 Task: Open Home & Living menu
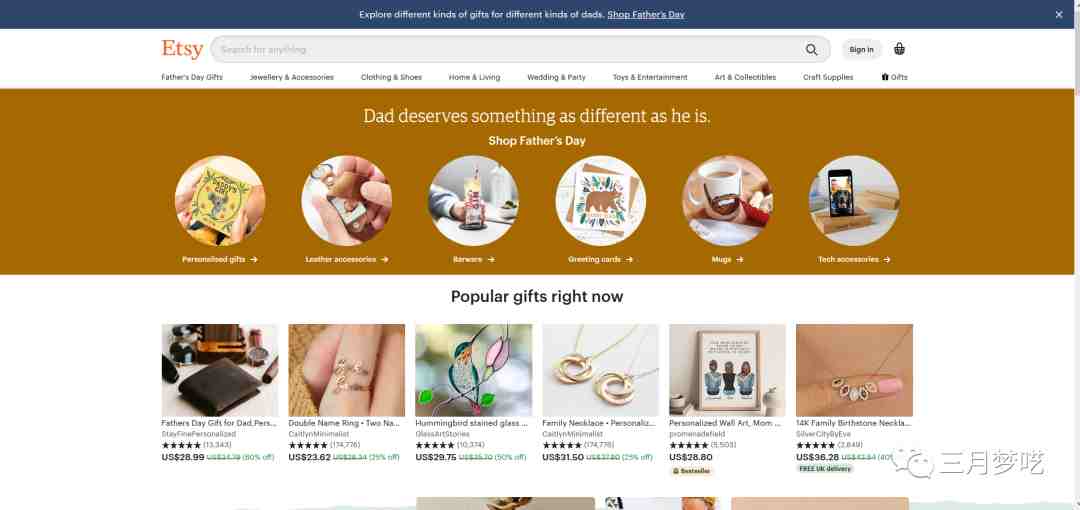pos(475,77)
